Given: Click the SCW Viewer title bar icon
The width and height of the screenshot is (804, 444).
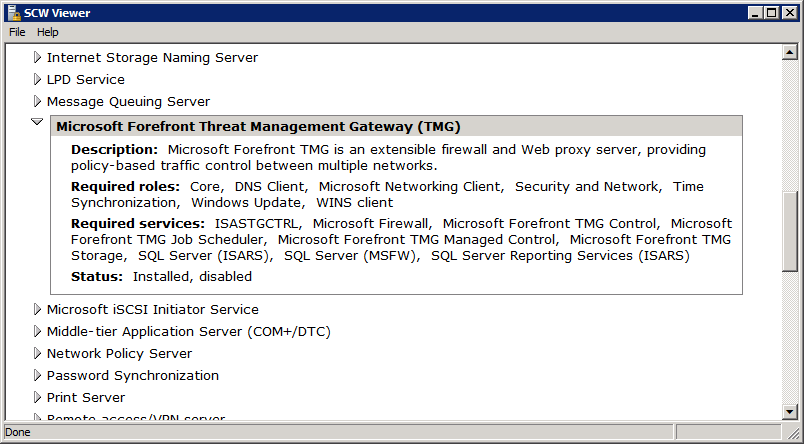Looking at the screenshot, I should click(14, 13).
